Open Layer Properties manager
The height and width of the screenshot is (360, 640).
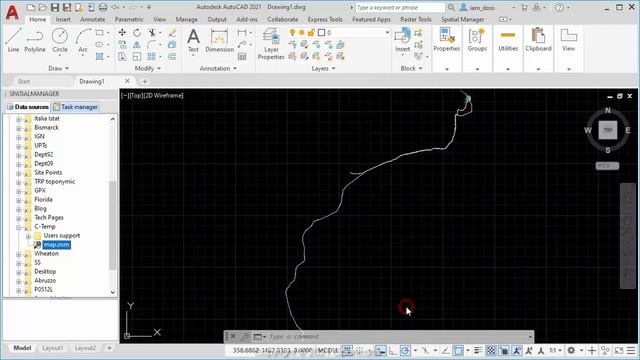coord(271,43)
